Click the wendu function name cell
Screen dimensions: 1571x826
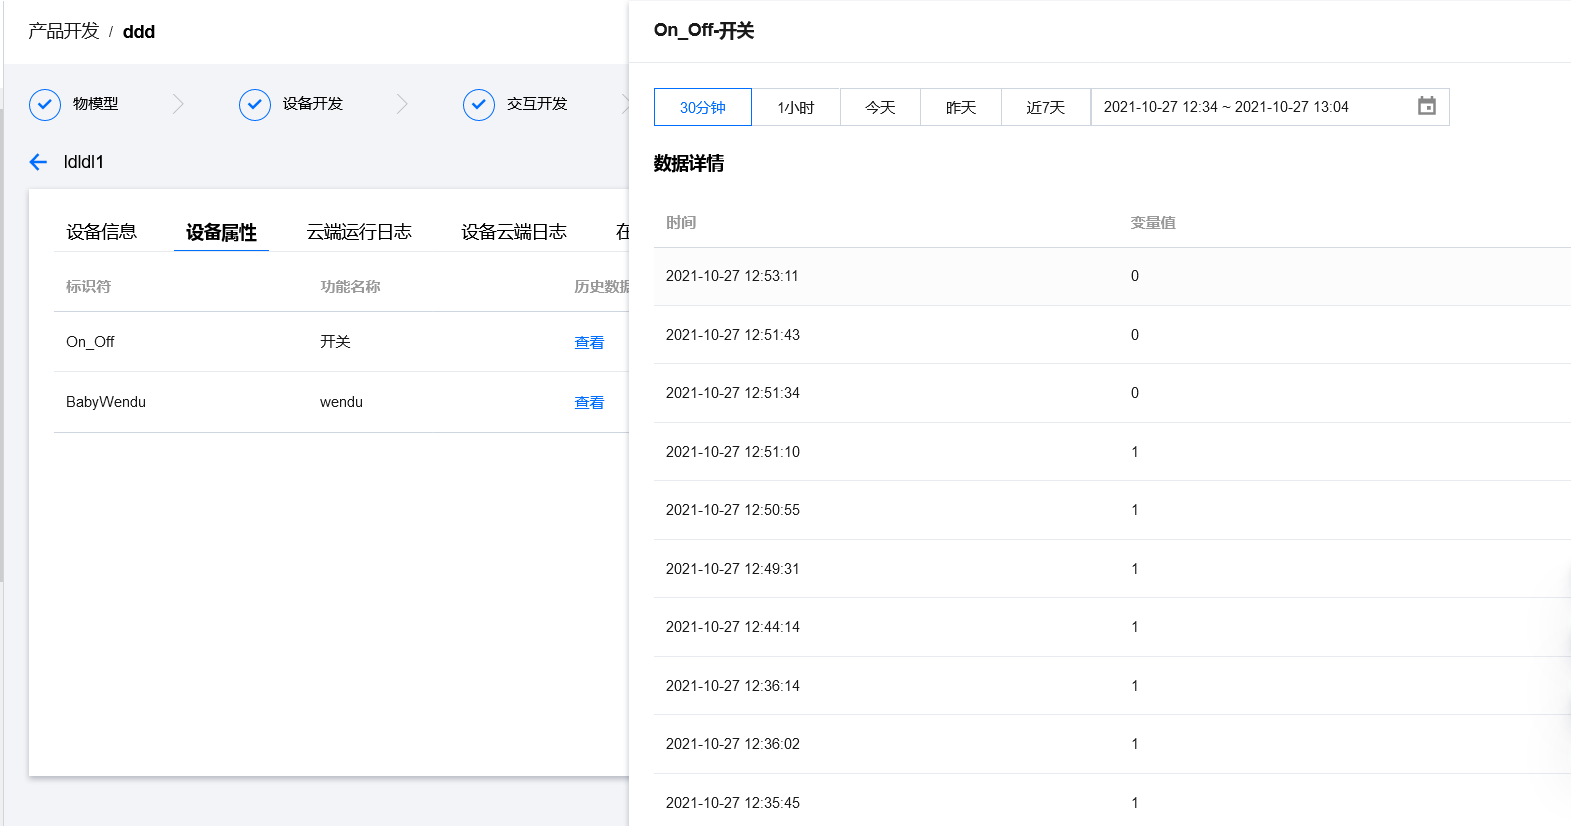click(341, 402)
